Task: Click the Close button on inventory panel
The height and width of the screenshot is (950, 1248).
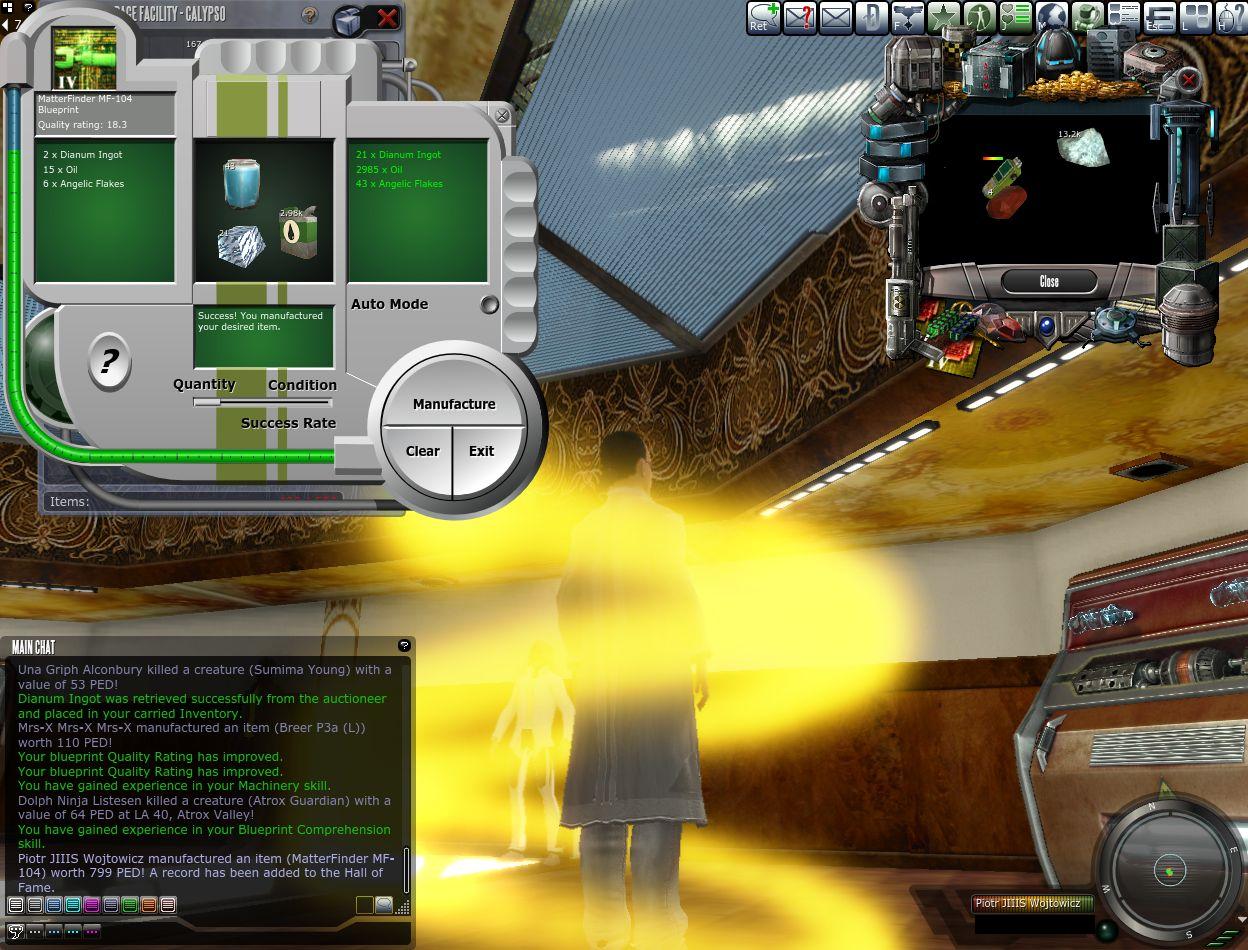Action: (x=1049, y=282)
